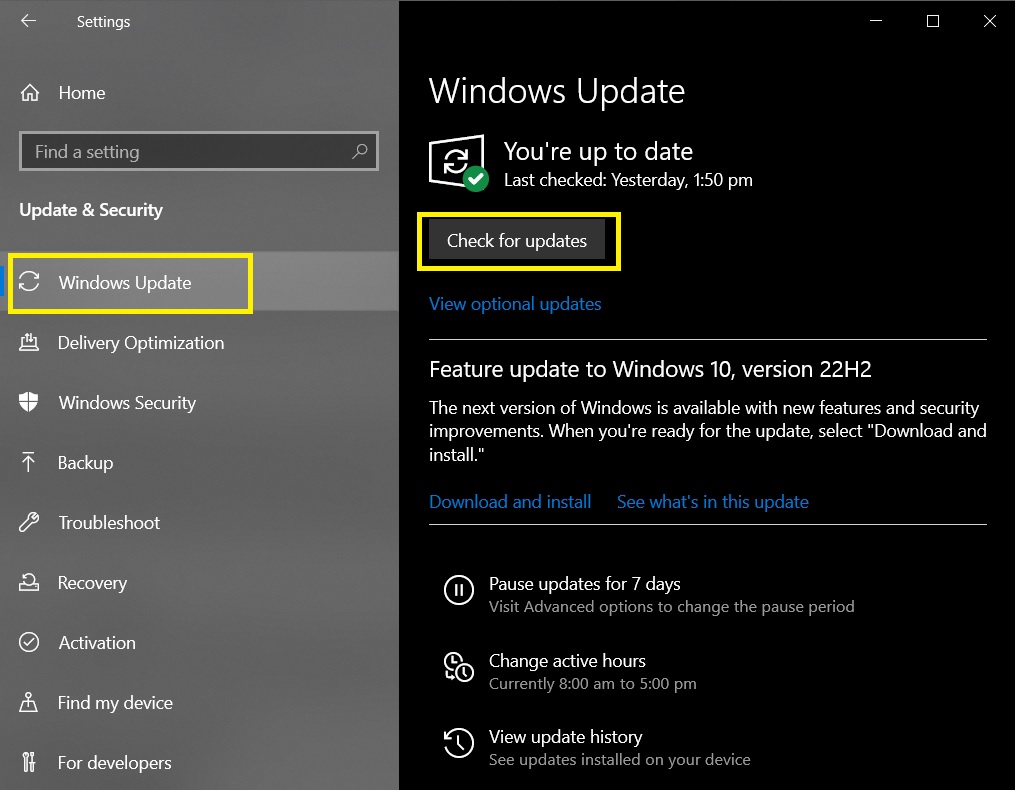Image resolution: width=1015 pixels, height=790 pixels.
Task: Click the Troubleshoot wrench icon
Action: [29, 522]
